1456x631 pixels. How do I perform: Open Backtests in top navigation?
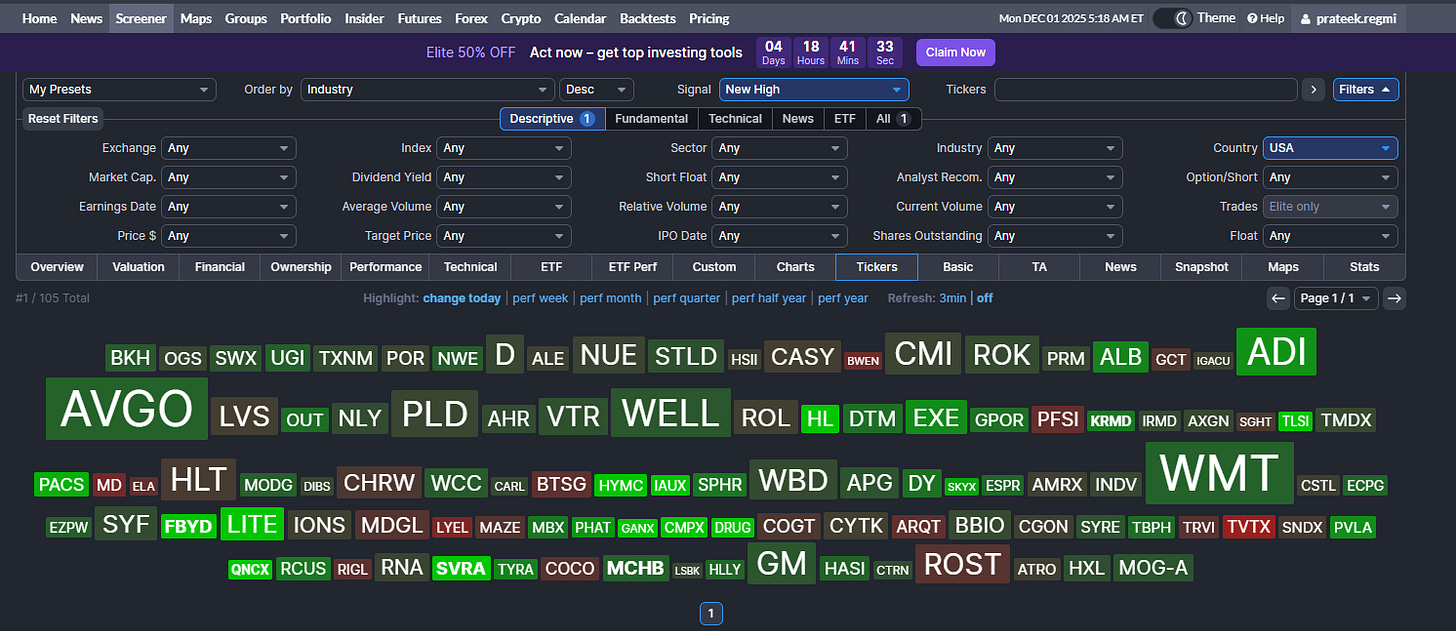648,18
